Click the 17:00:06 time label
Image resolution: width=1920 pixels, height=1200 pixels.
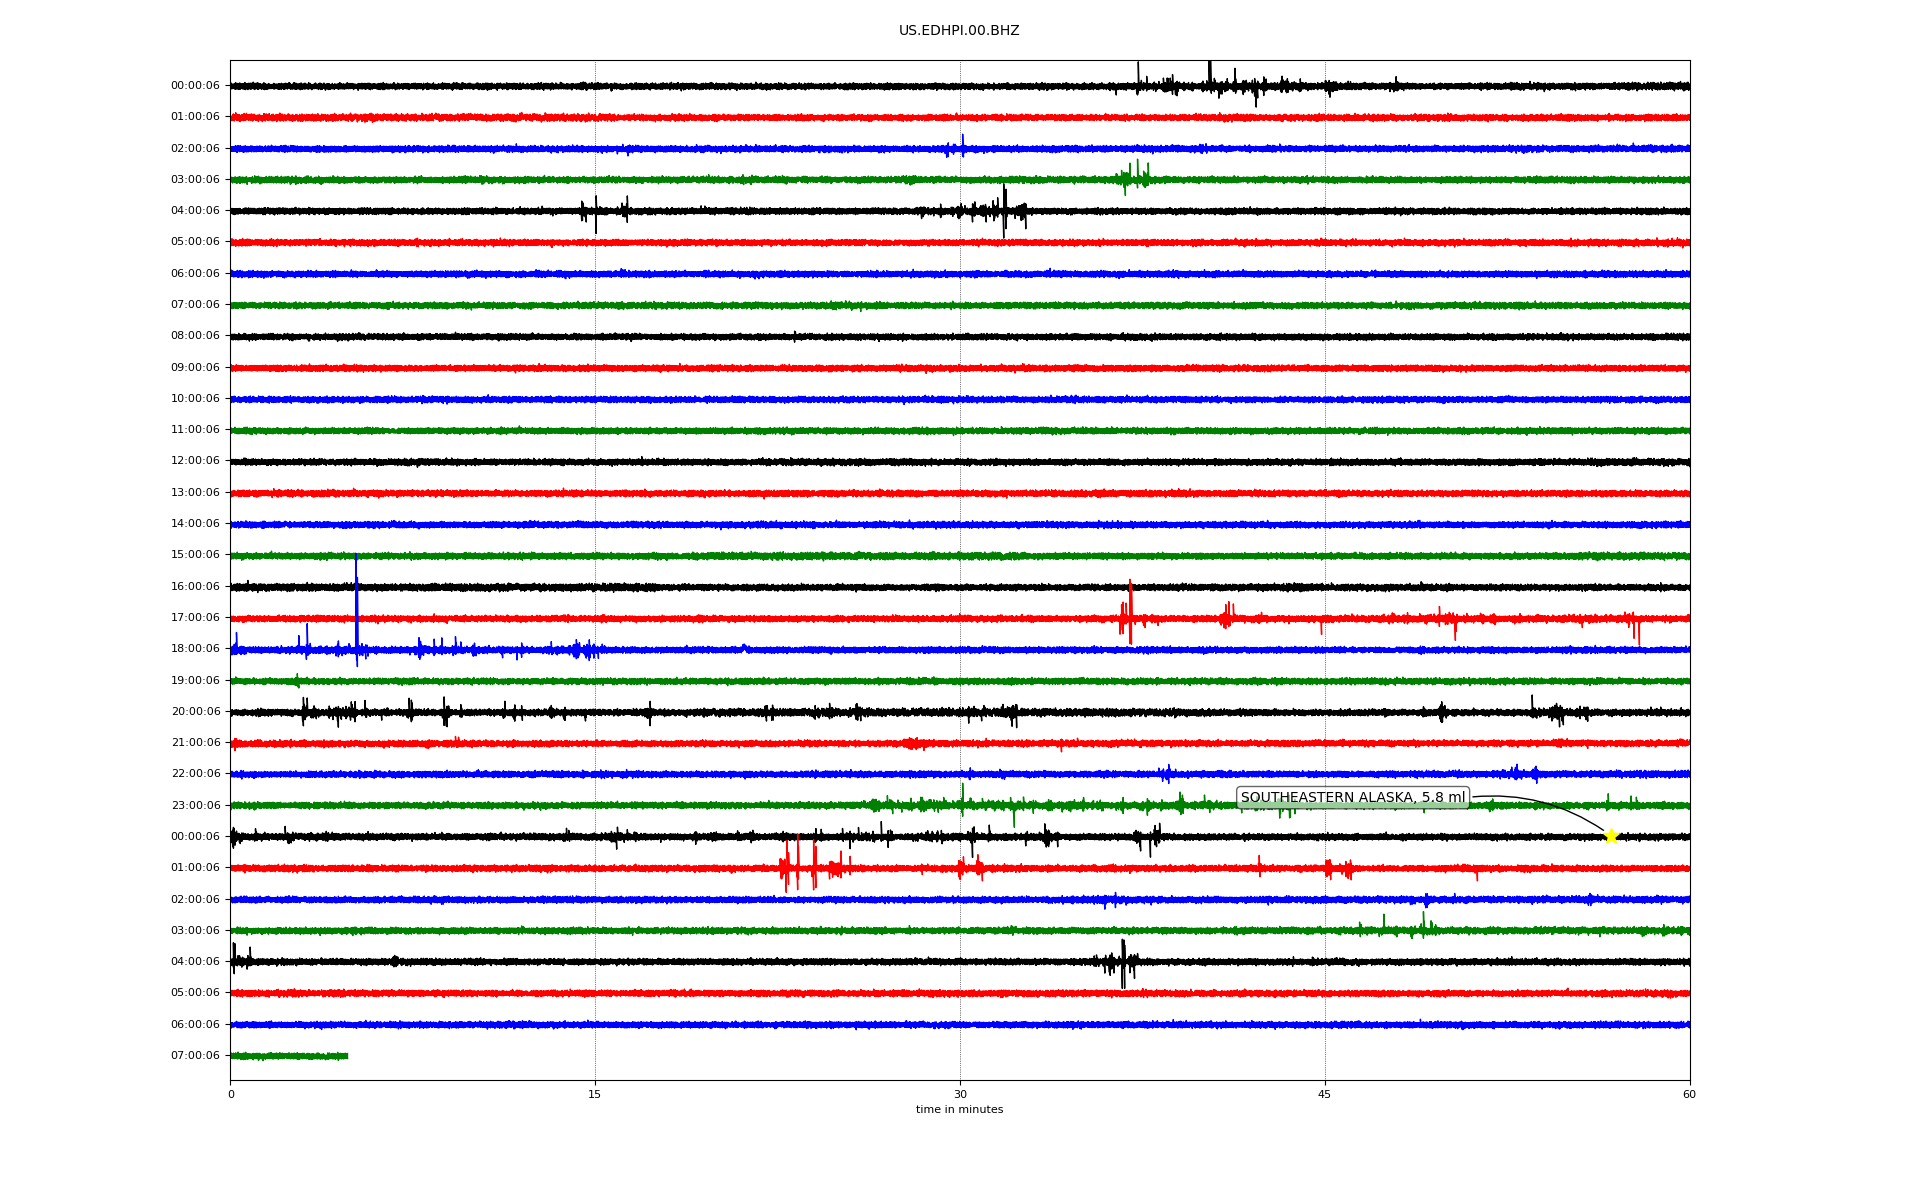pyautogui.click(x=195, y=618)
